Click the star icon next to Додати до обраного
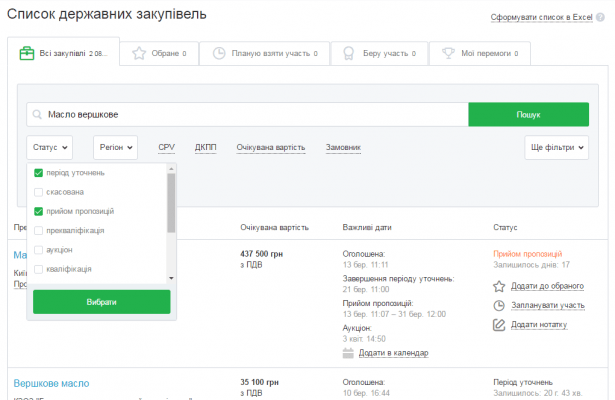The height and width of the screenshot is (400, 615). [499, 287]
